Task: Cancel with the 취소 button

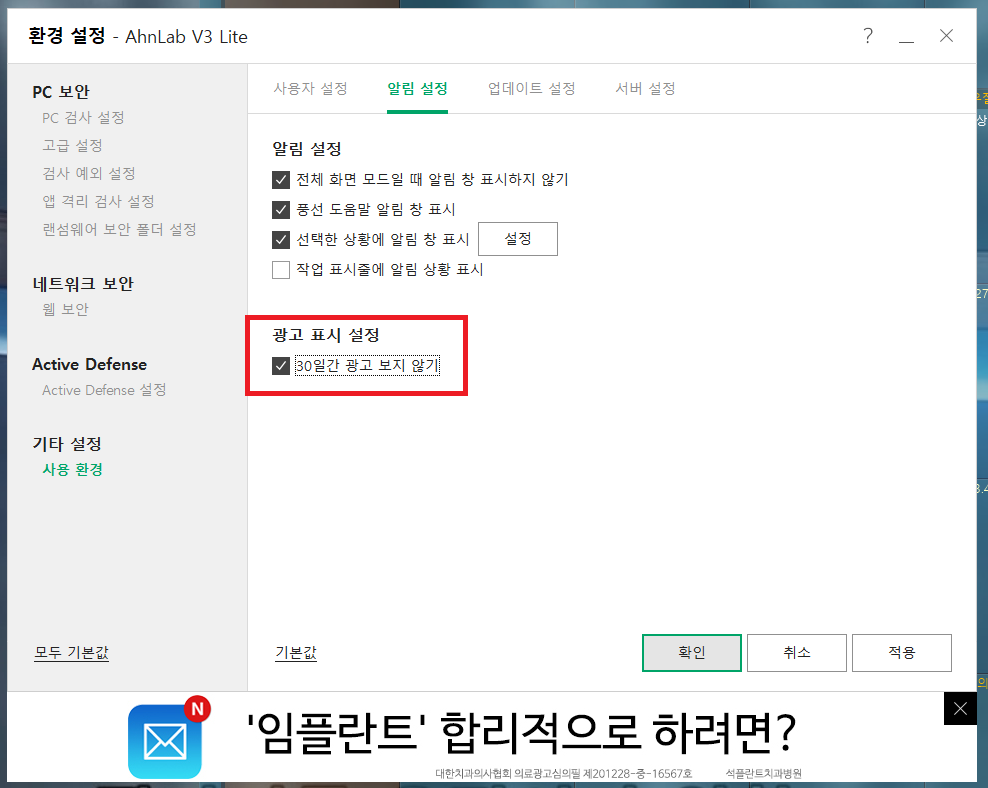Action: pyautogui.click(x=796, y=653)
